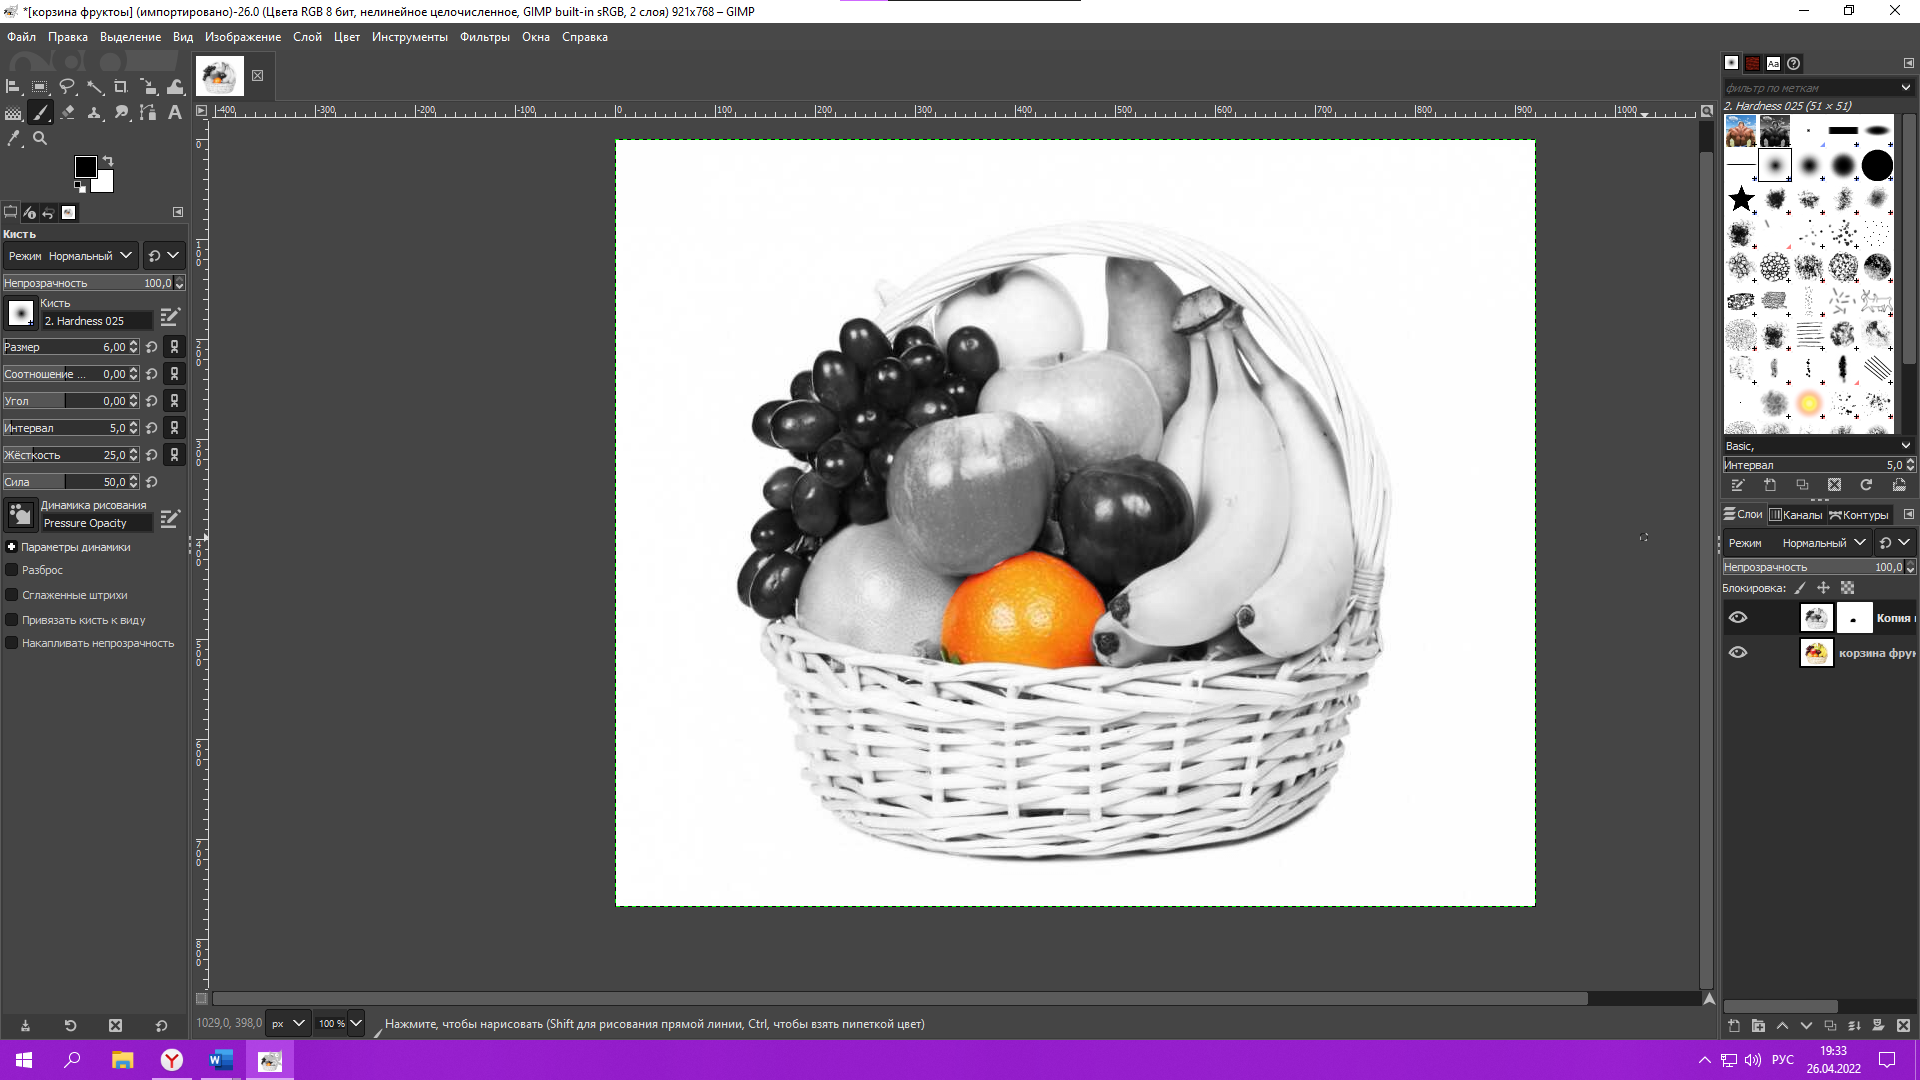The height and width of the screenshot is (1080, 1920).
Task: Toggle alpha channel lock in the Блокировка row
Action: tap(1847, 588)
